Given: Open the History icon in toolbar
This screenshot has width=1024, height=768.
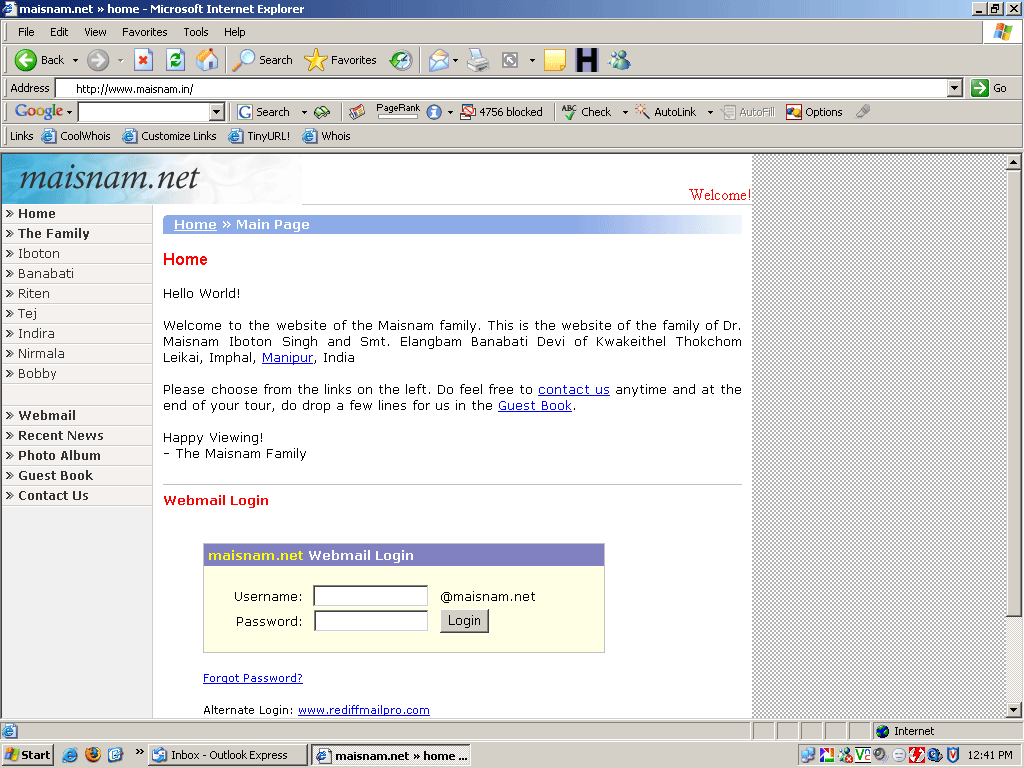Looking at the screenshot, I should (x=401, y=60).
